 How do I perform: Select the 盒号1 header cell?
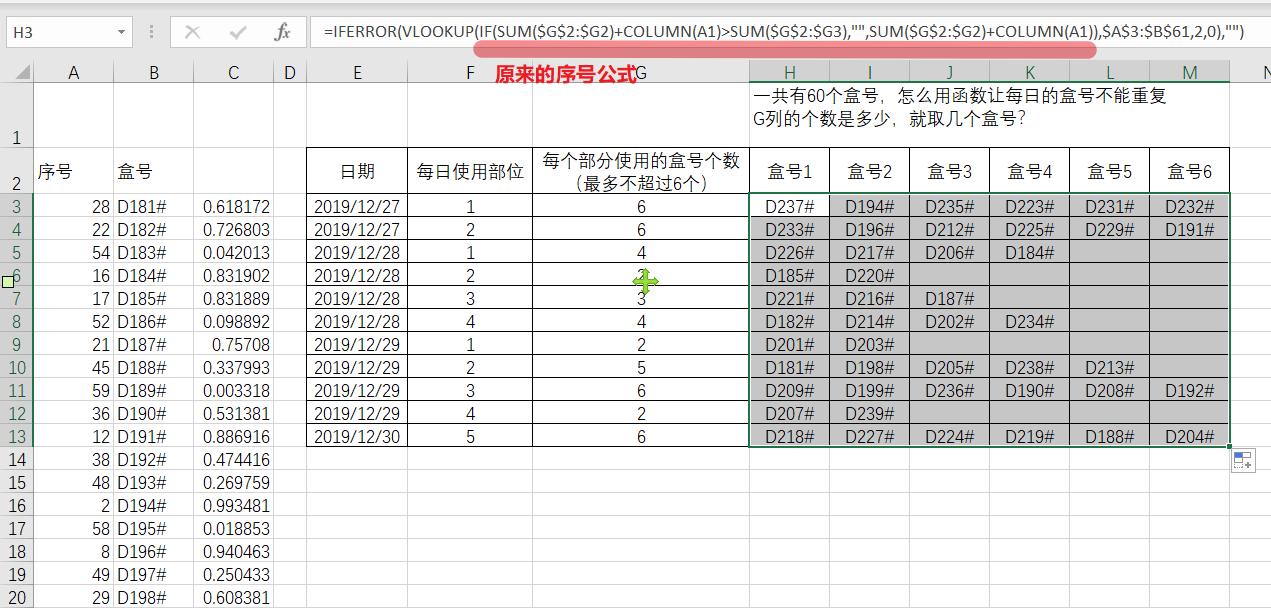click(x=789, y=170)
